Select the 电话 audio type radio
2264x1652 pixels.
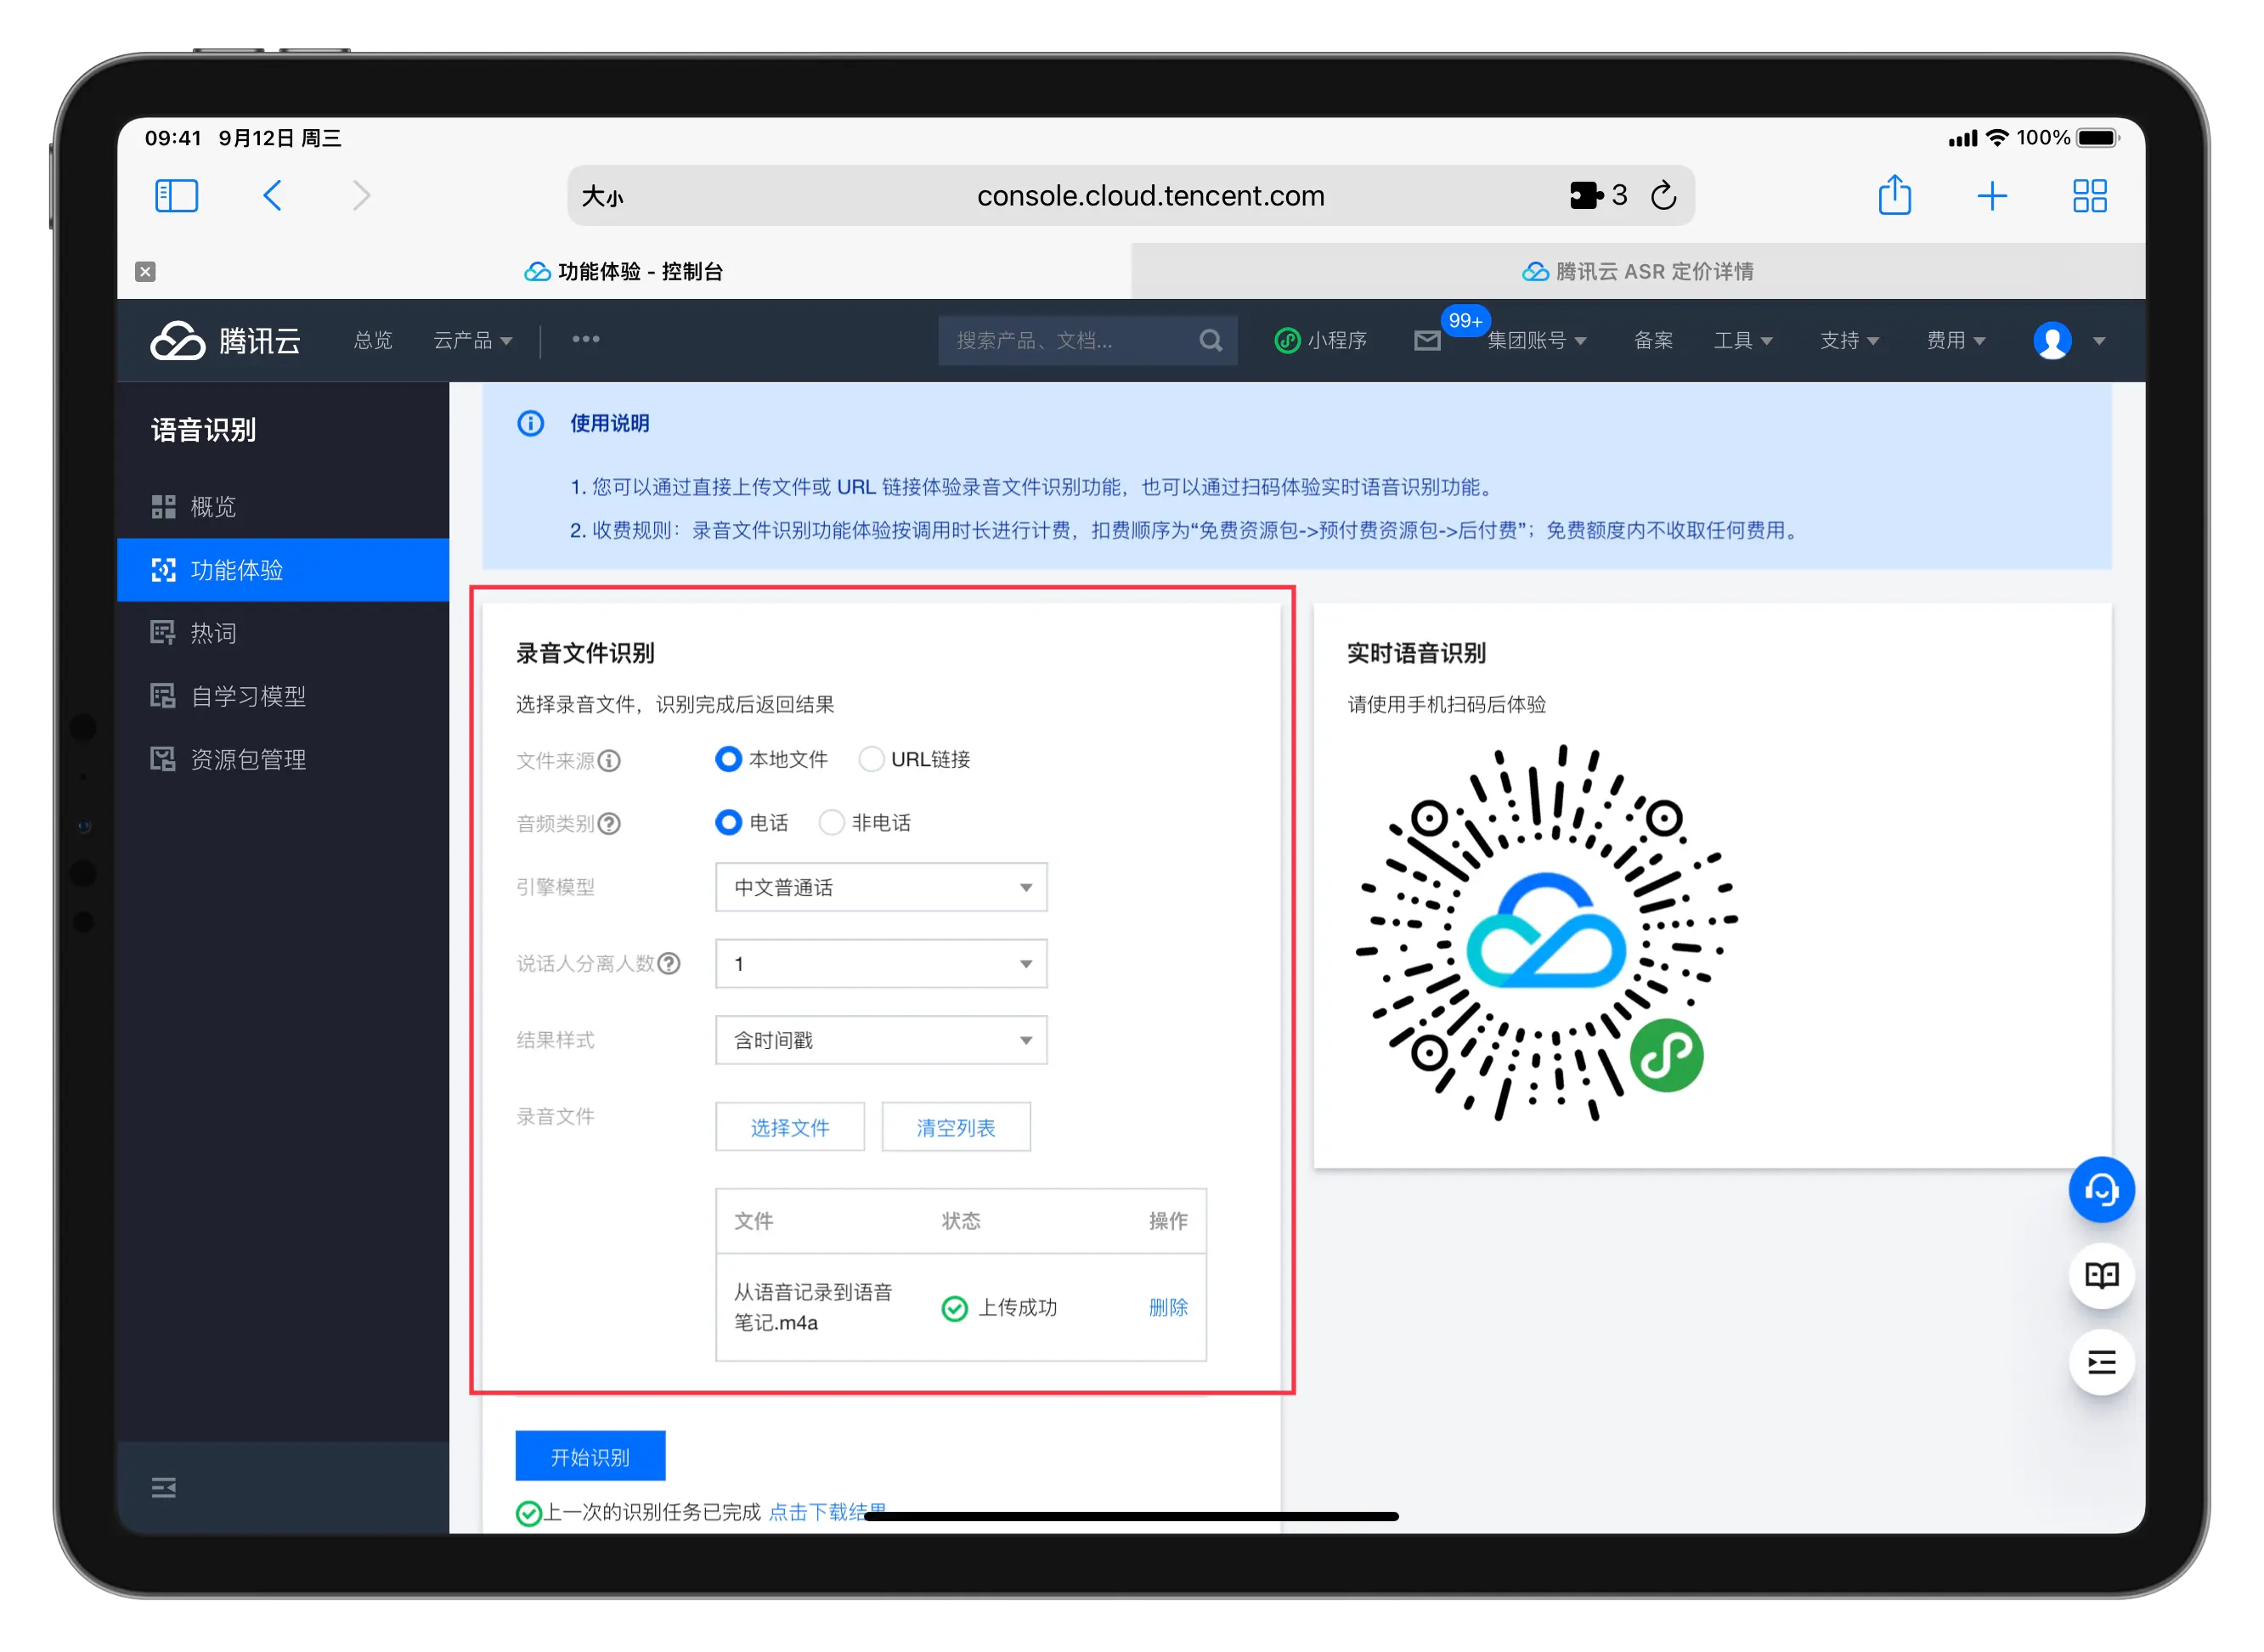(x=728, y=823)
